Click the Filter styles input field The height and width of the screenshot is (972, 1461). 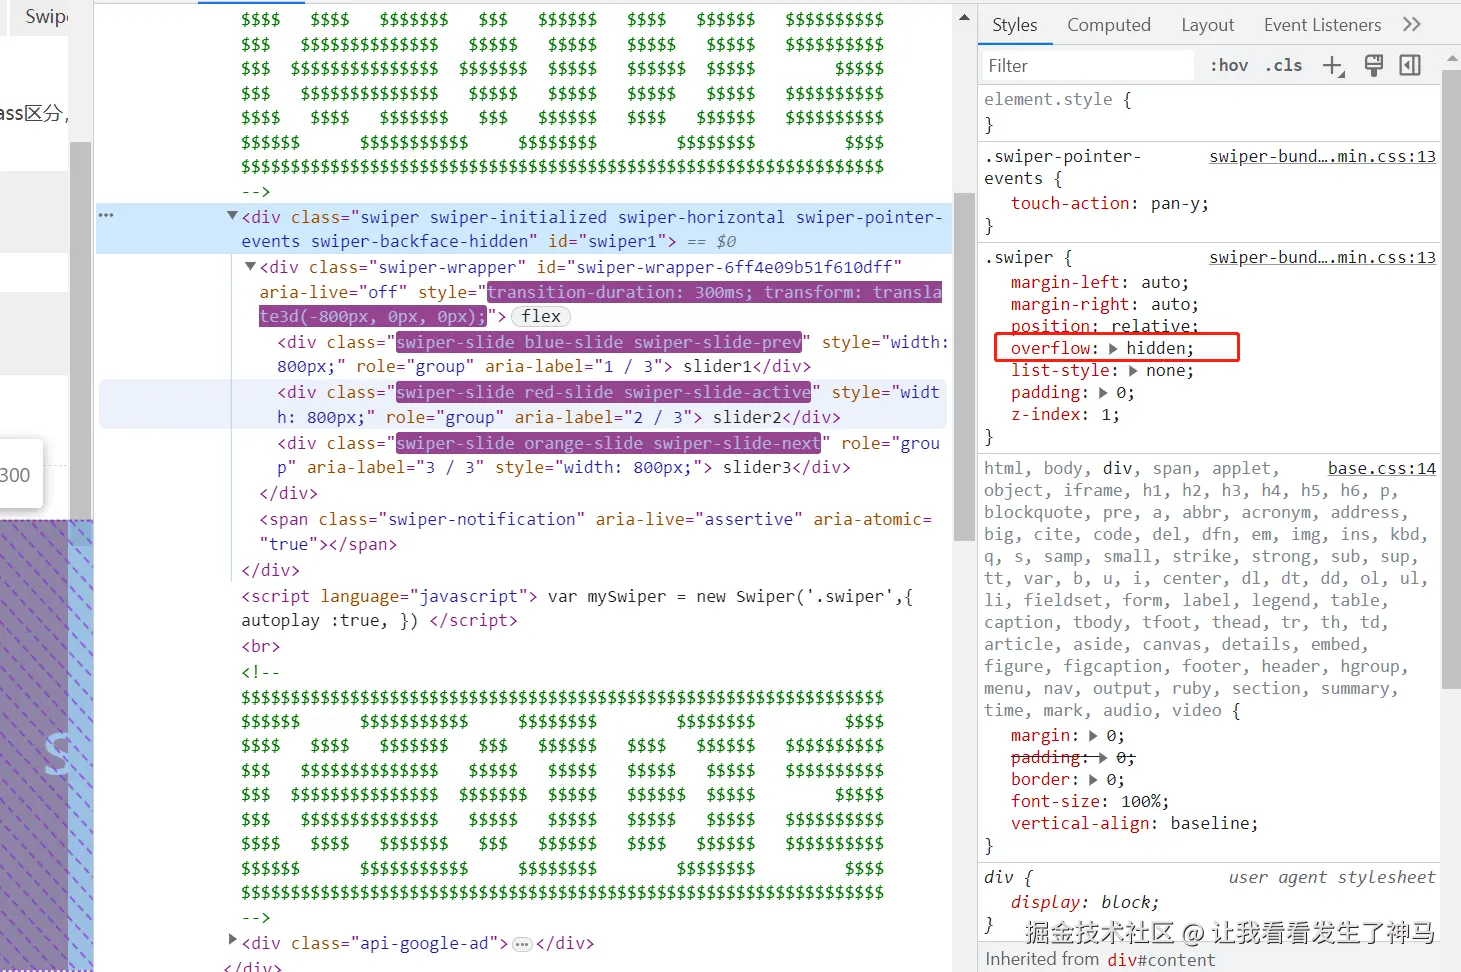1088,66
